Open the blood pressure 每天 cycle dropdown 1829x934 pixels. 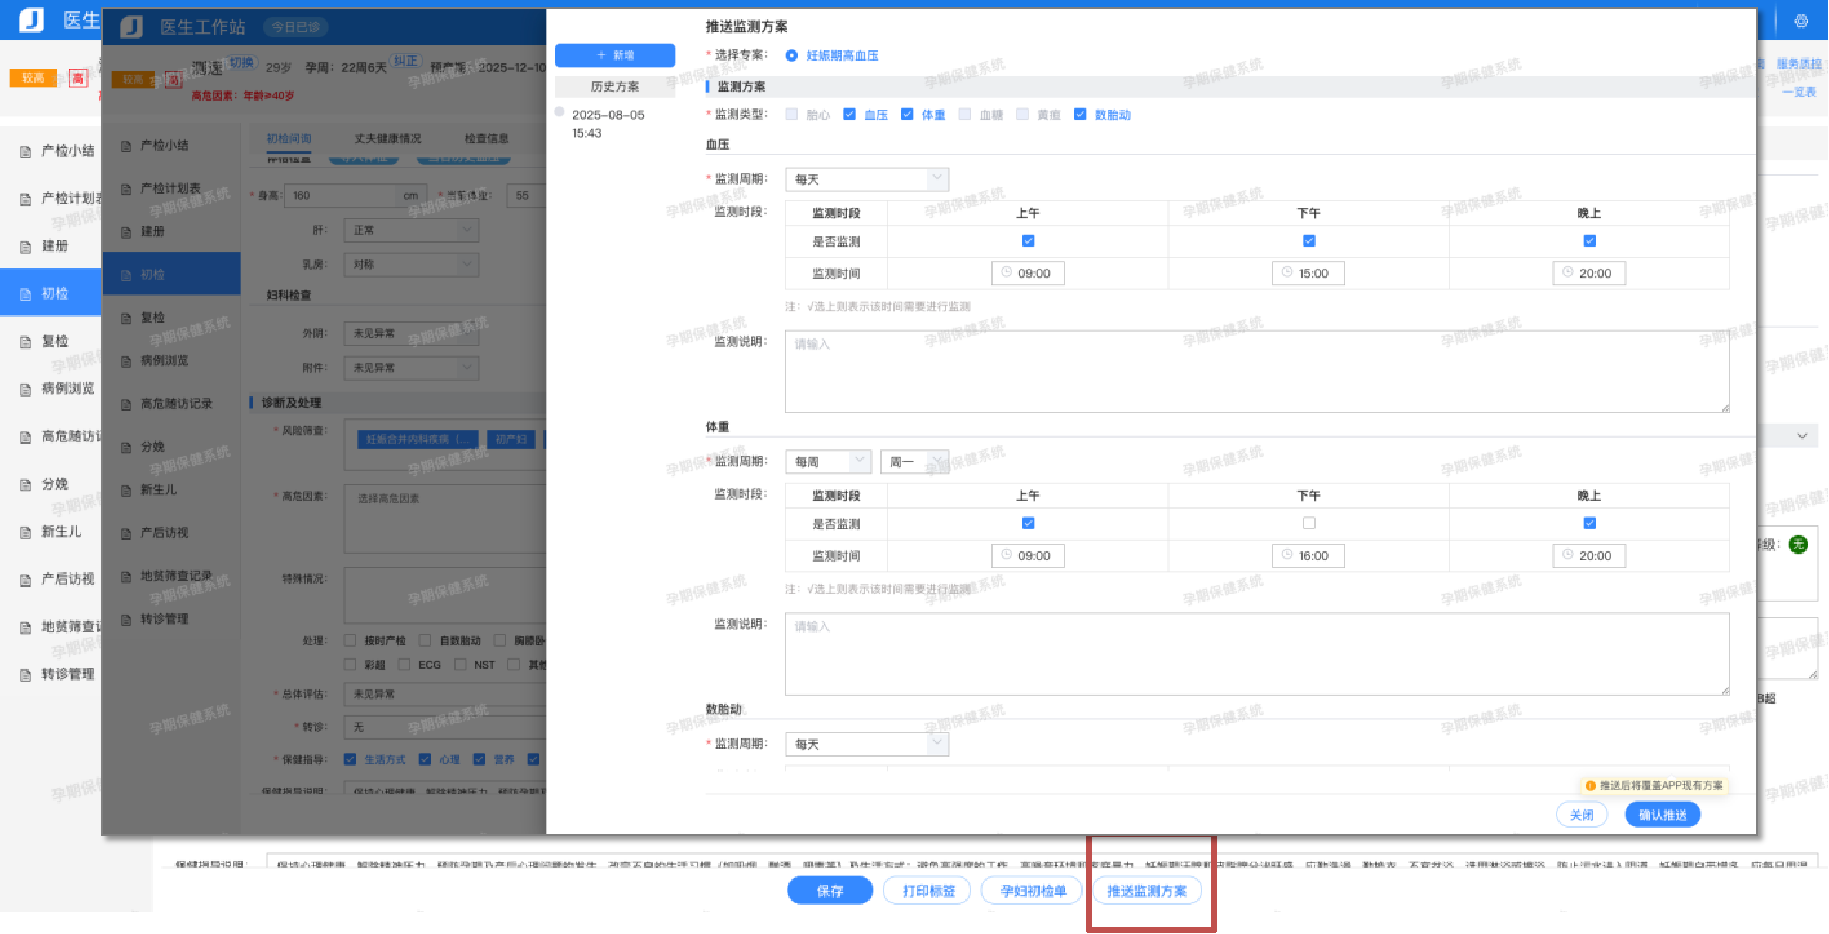click(866, 180)
